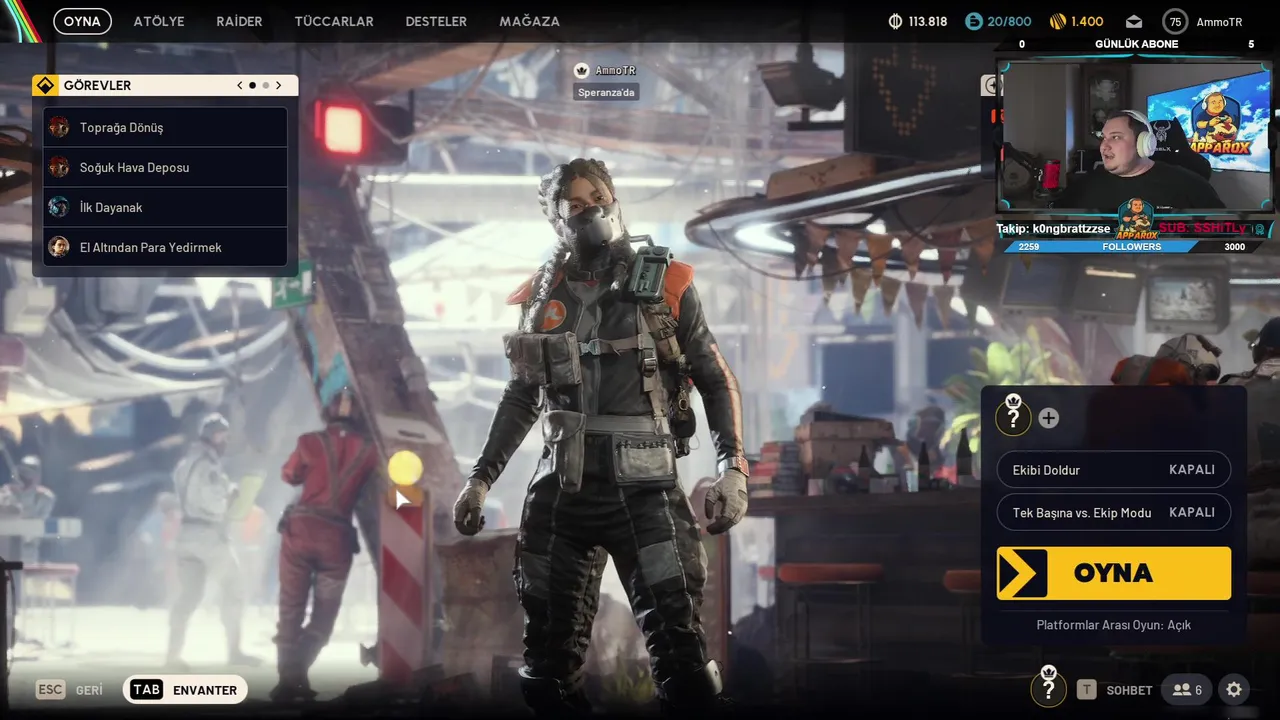Screen dimensions: 1280x720
Task: Select the second quest page dot
Action: pos(265,86)
